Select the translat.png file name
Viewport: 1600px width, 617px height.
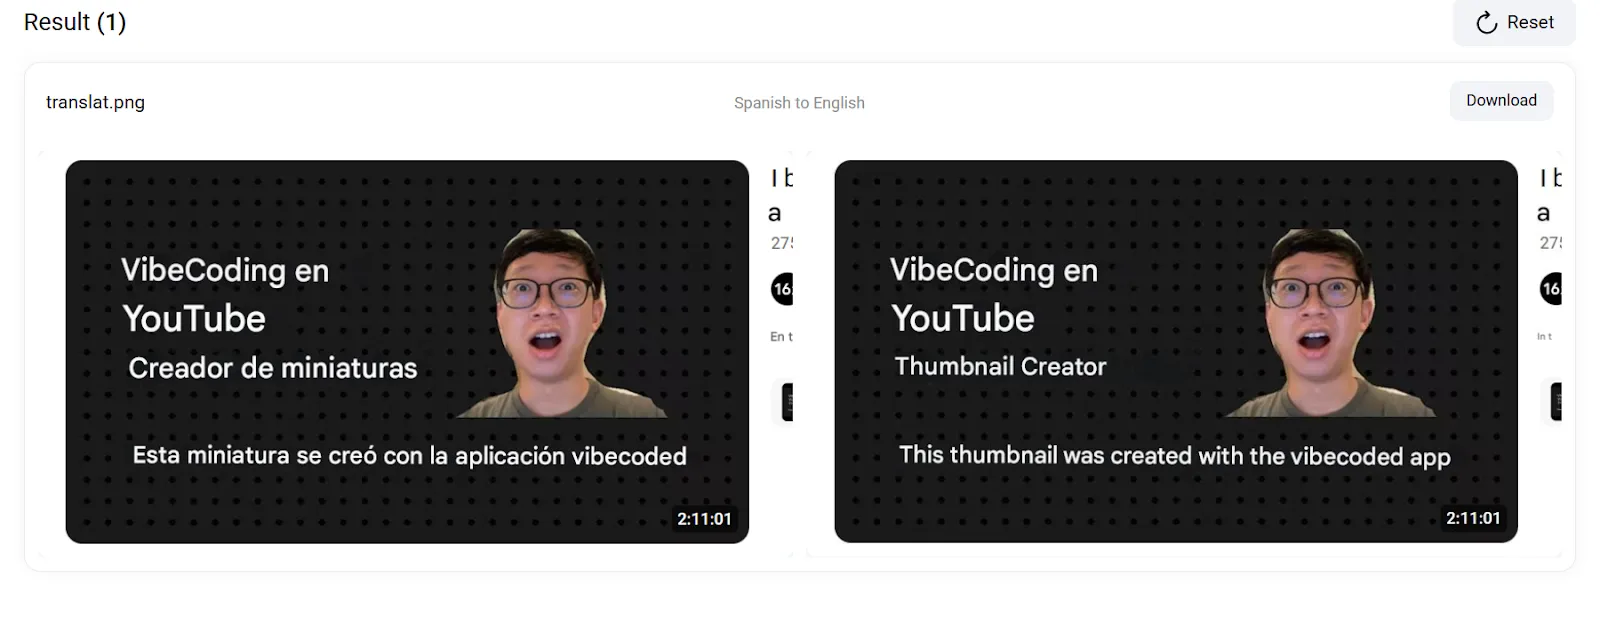coord(95,102)
